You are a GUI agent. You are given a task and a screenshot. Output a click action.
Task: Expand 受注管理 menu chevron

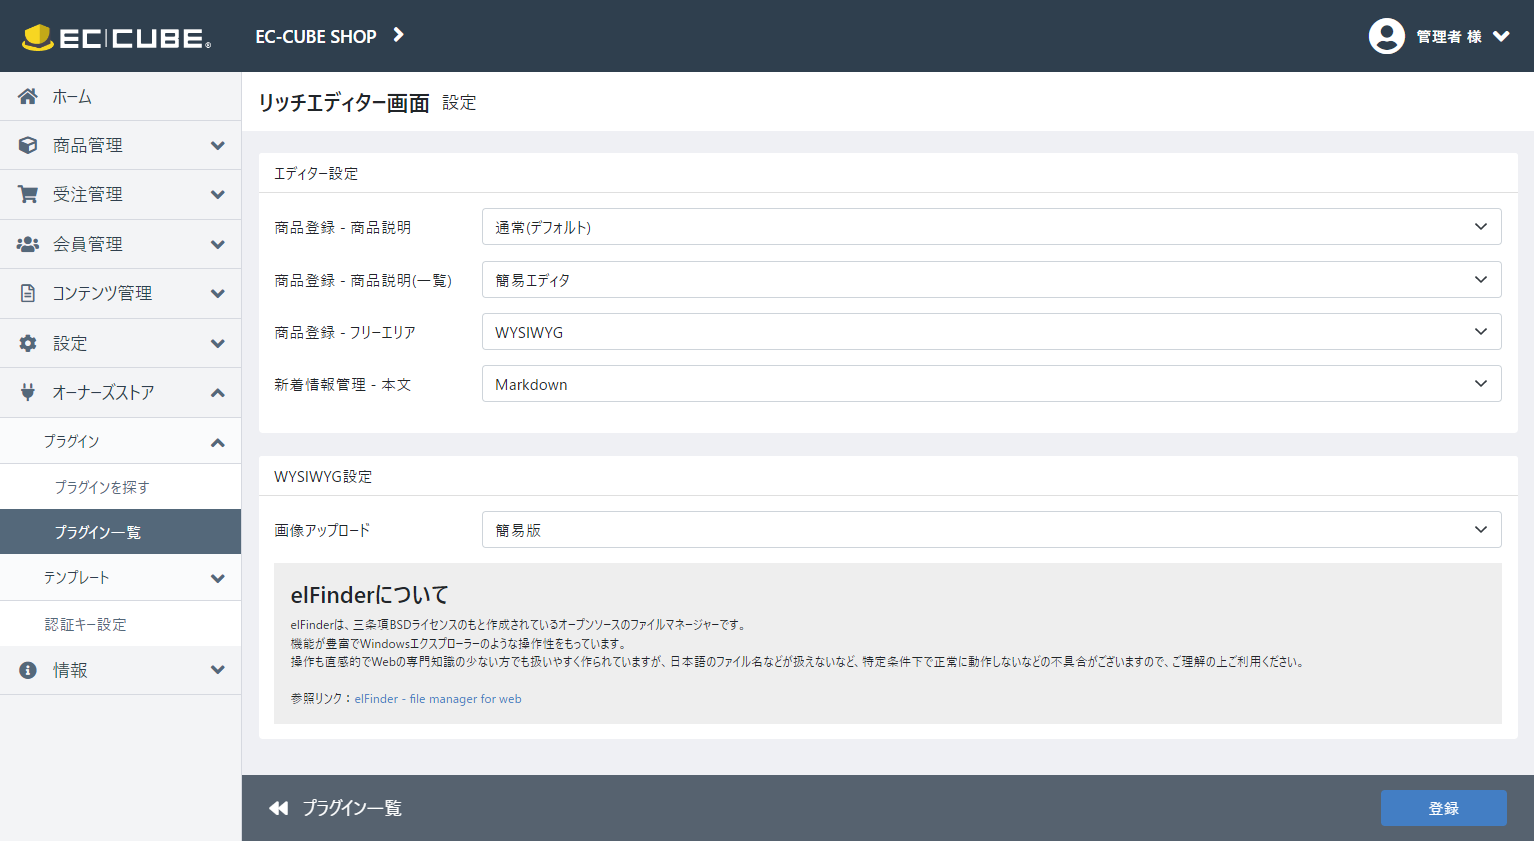coord(218,195)
